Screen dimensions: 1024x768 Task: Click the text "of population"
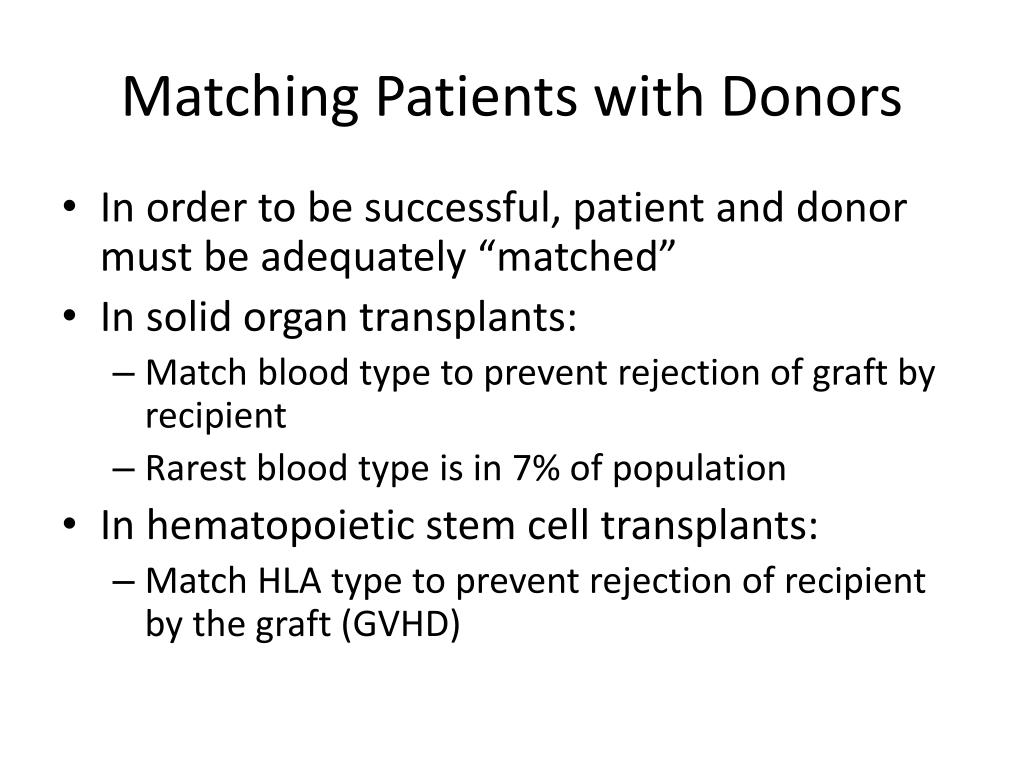pos(677,470)
